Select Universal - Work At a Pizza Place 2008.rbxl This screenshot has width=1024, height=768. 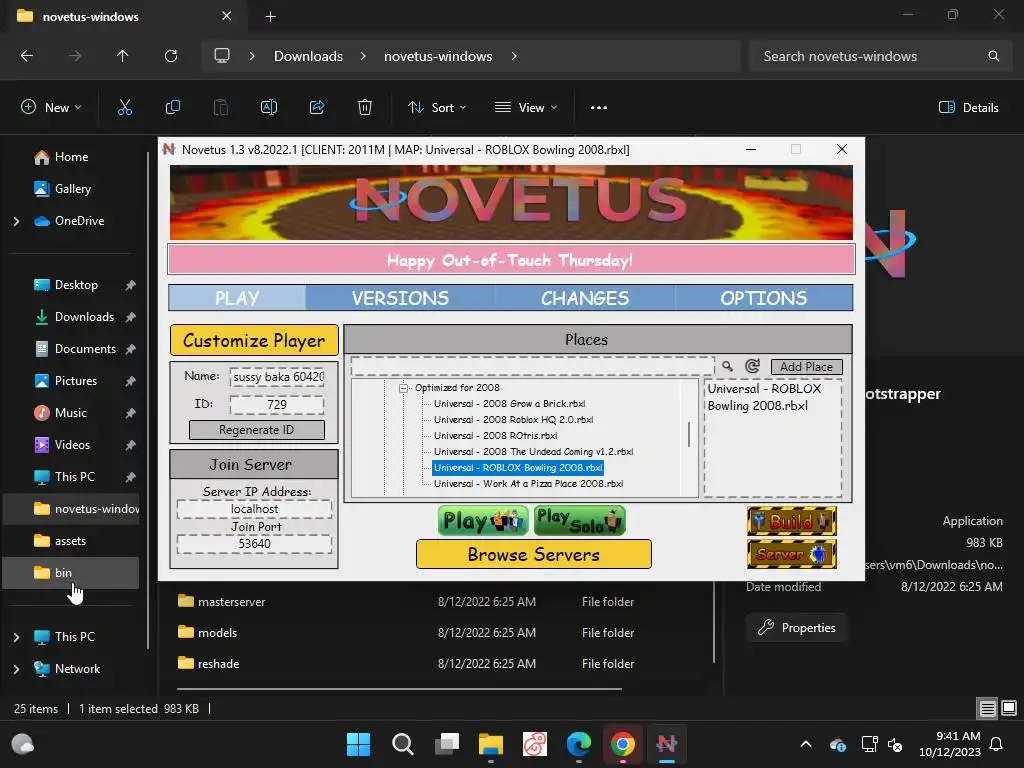tap(528, 484)
